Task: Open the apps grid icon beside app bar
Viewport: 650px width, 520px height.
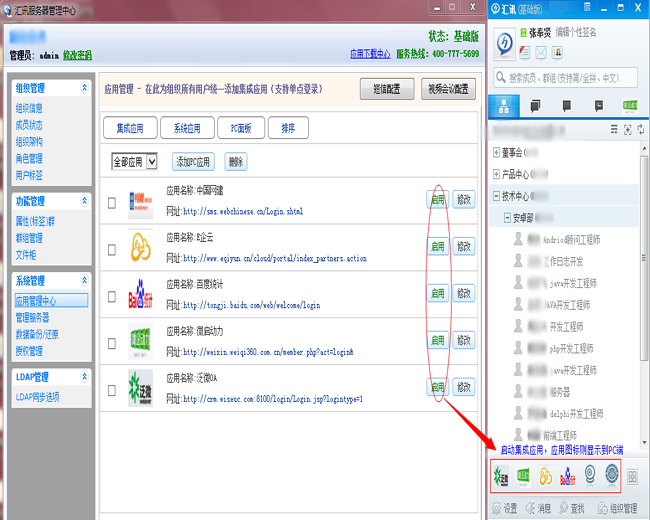Action: (632, 476)
